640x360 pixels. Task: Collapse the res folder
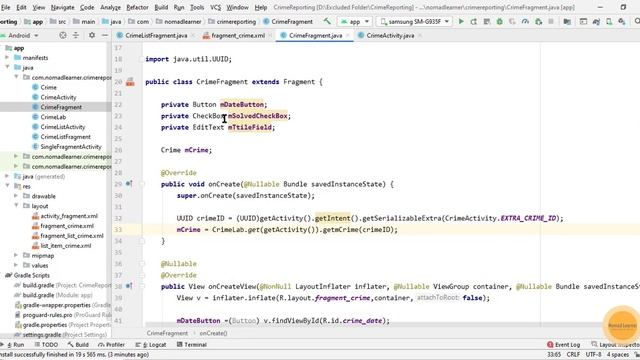[7, 186]
